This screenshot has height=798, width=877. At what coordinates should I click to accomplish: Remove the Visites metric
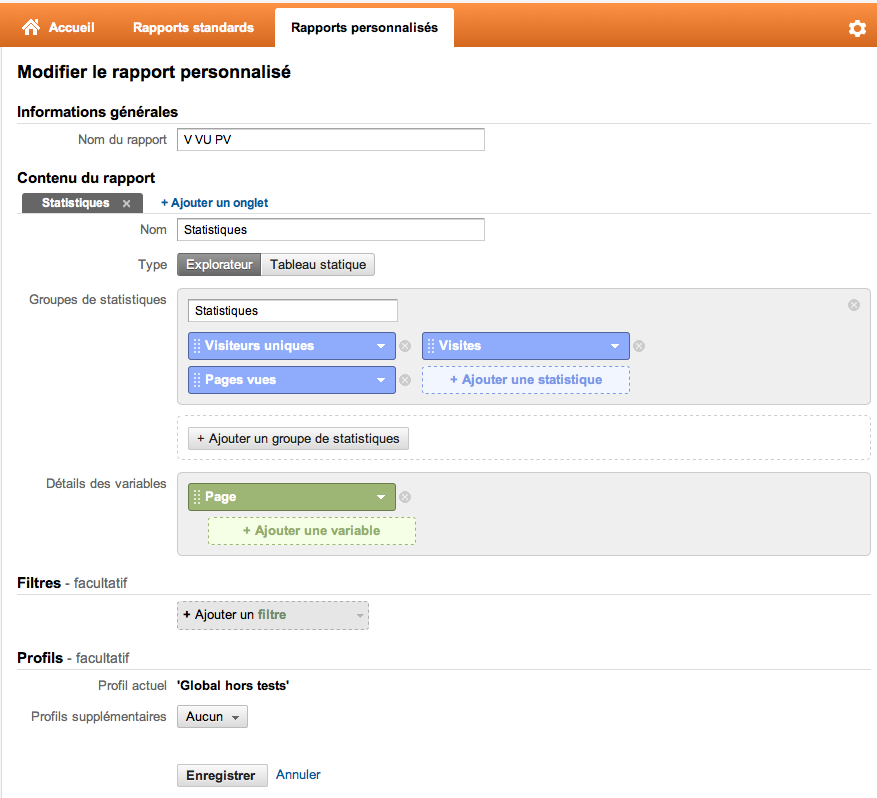pyautogui.click(x=639, y=346)
